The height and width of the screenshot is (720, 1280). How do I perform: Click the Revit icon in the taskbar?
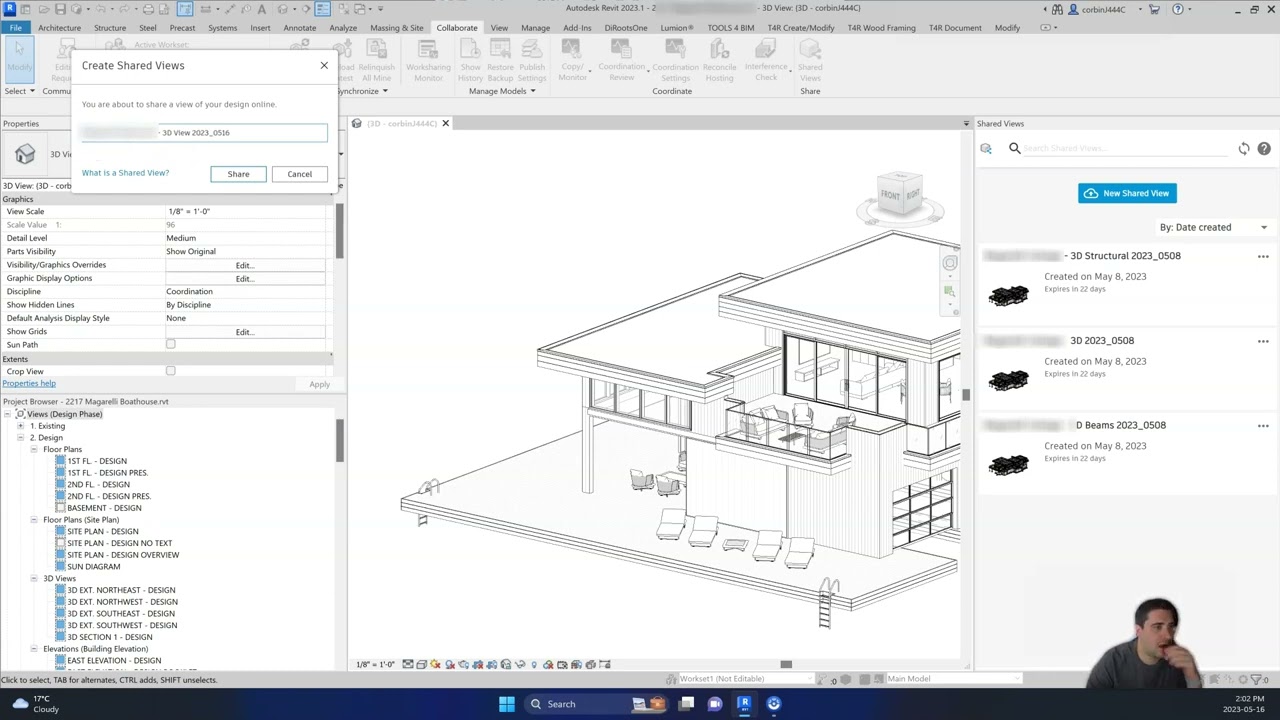pyautogui.click(x=744, y=704)
